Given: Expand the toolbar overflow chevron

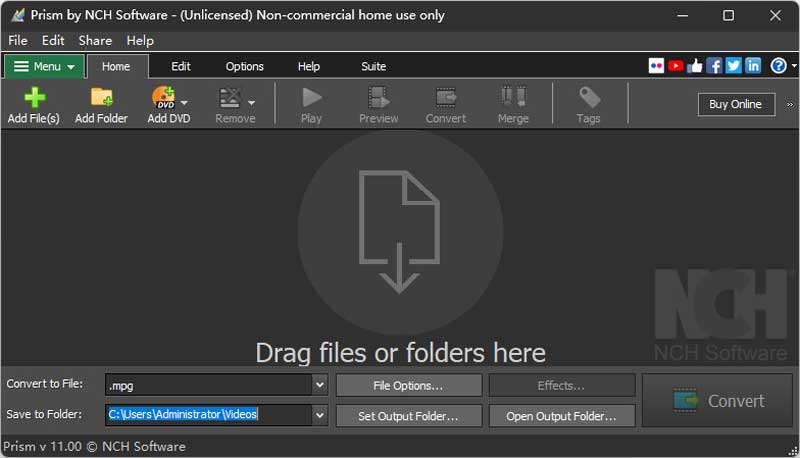Looking at the screenshot, I should click(x=790, y=105).
